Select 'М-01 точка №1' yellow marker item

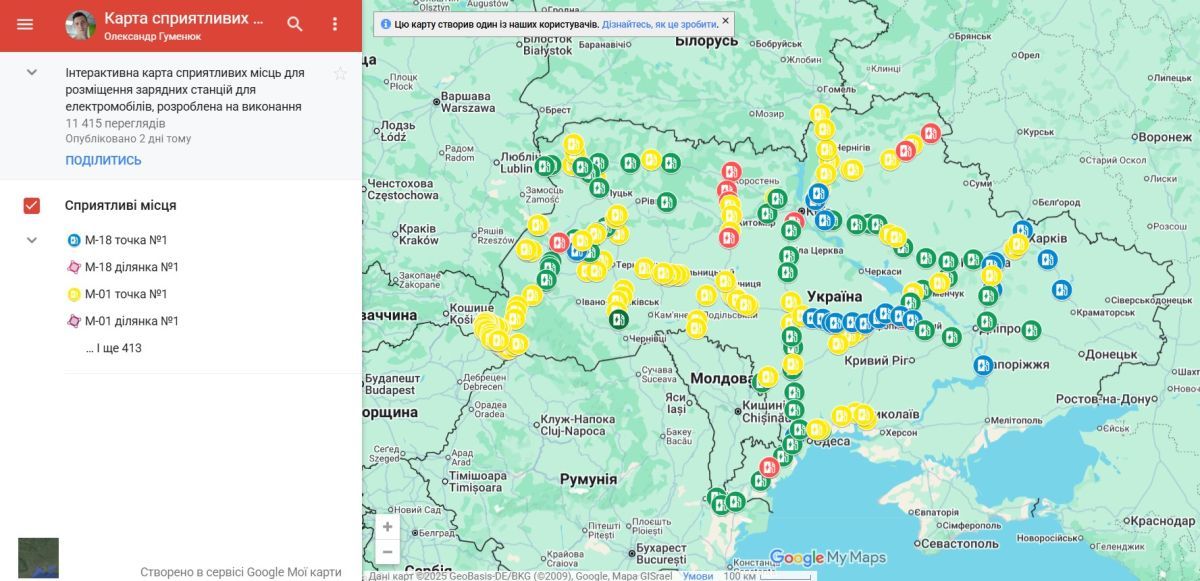click(125, 294)
